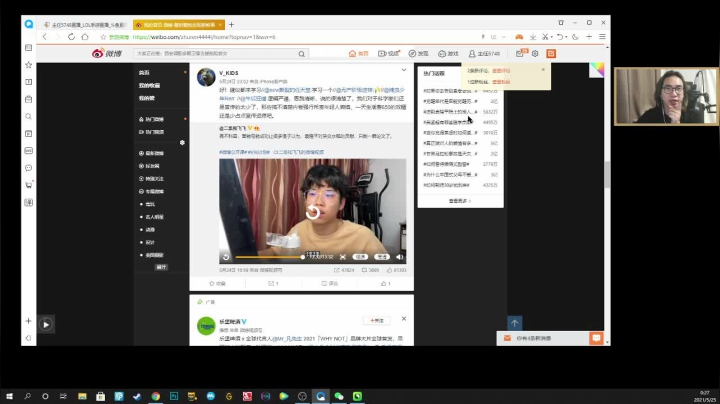
Task: Click the Weibo search magnifier button
Action: pyautogui.click(x=301, y=54)
